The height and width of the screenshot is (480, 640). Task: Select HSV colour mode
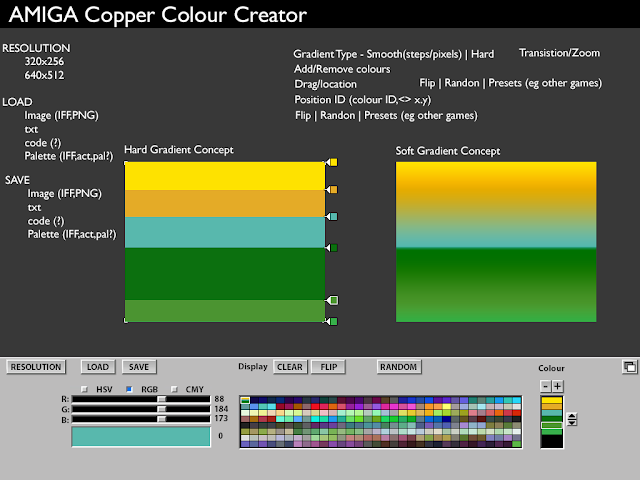tap(84, 389)
